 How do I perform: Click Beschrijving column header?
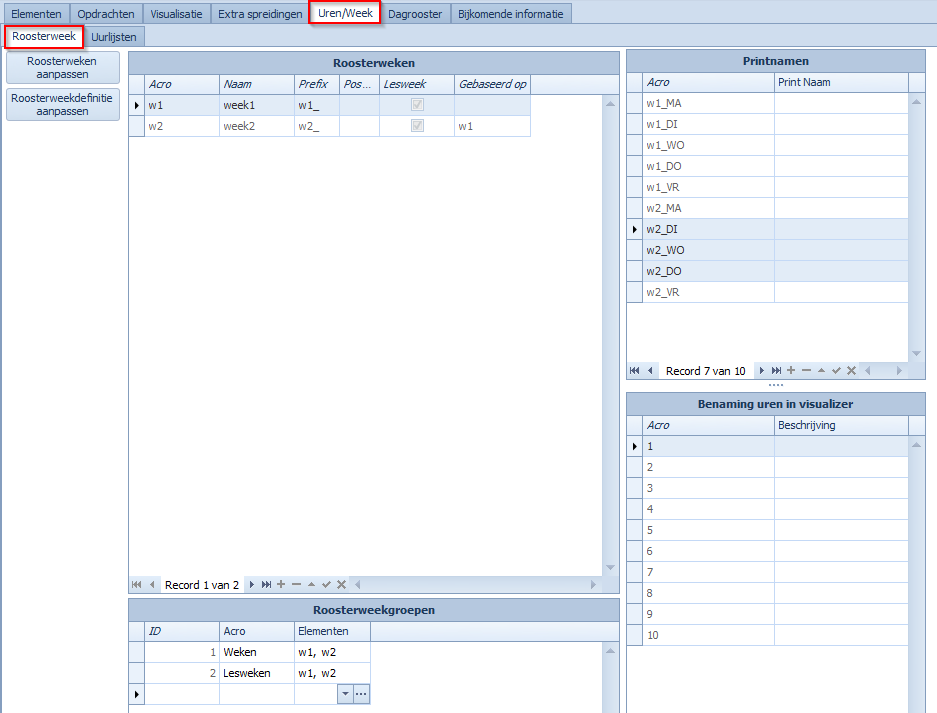(x=841, y=426)
